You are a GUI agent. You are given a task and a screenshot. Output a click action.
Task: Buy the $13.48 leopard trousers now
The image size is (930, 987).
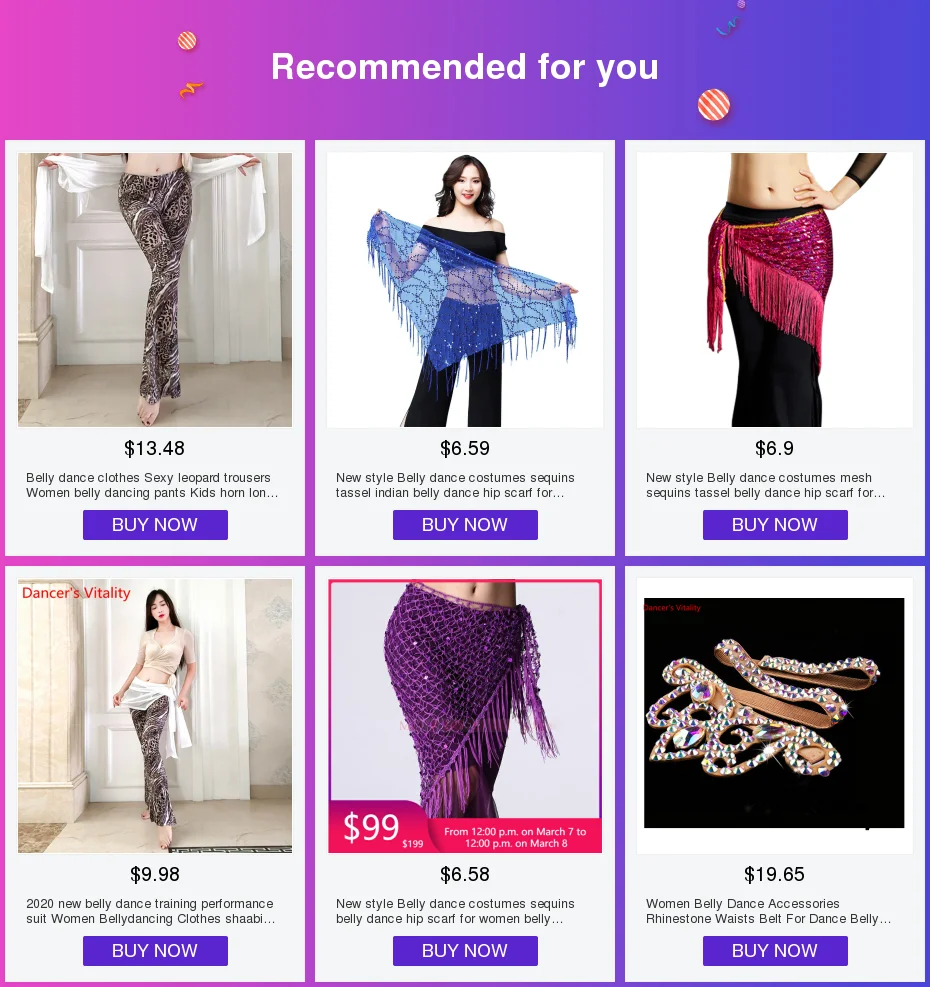[155, 525]
